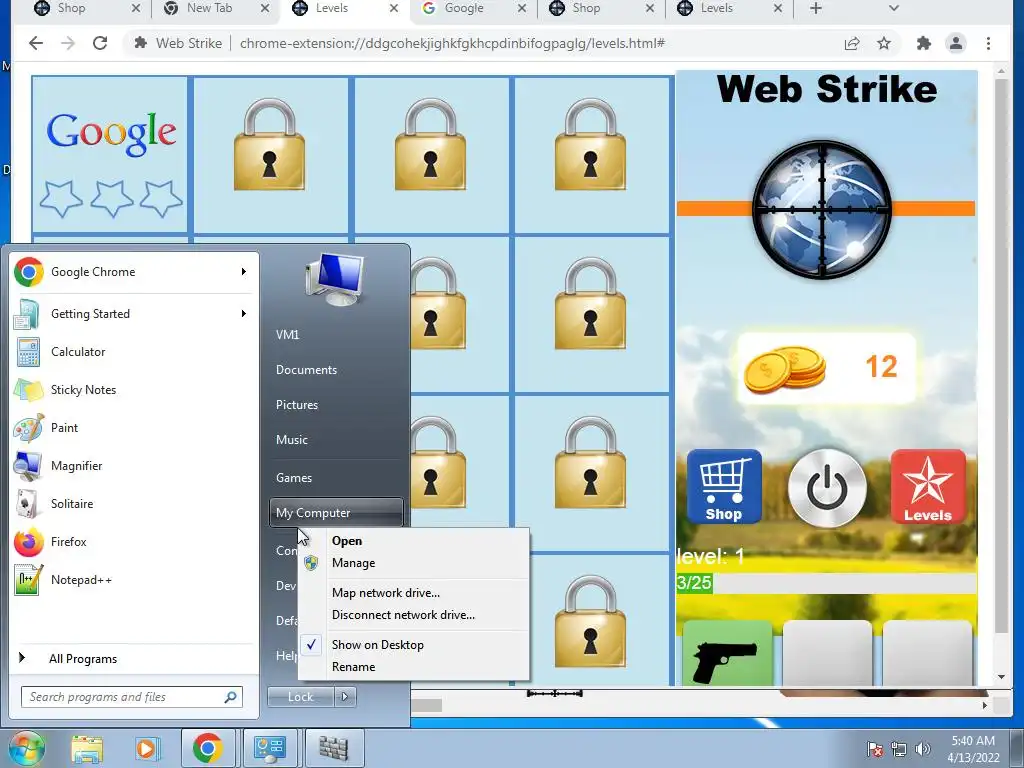Go back to the previous page

(36, 43)
